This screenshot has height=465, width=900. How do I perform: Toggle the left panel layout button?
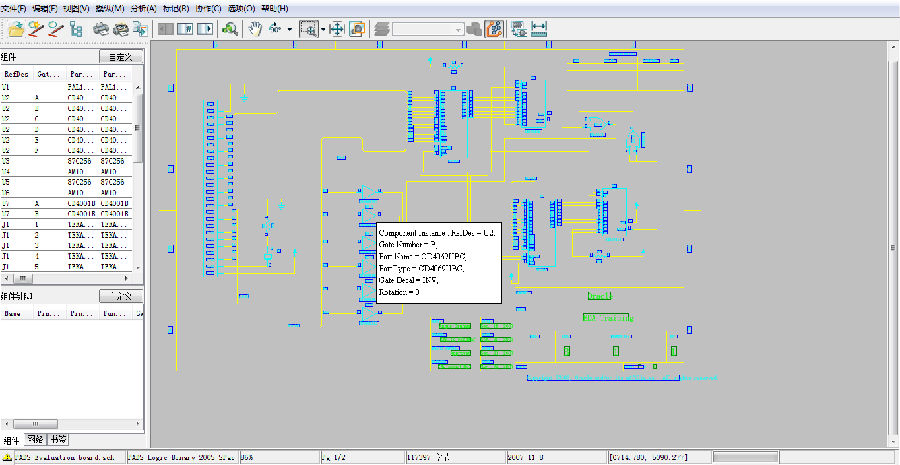tap(166, 29)
